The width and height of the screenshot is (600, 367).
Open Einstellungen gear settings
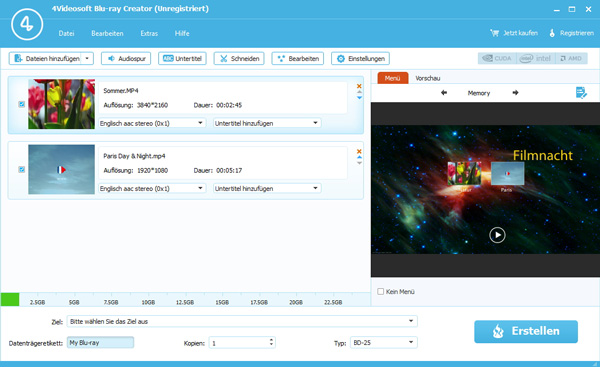point(360,59)
